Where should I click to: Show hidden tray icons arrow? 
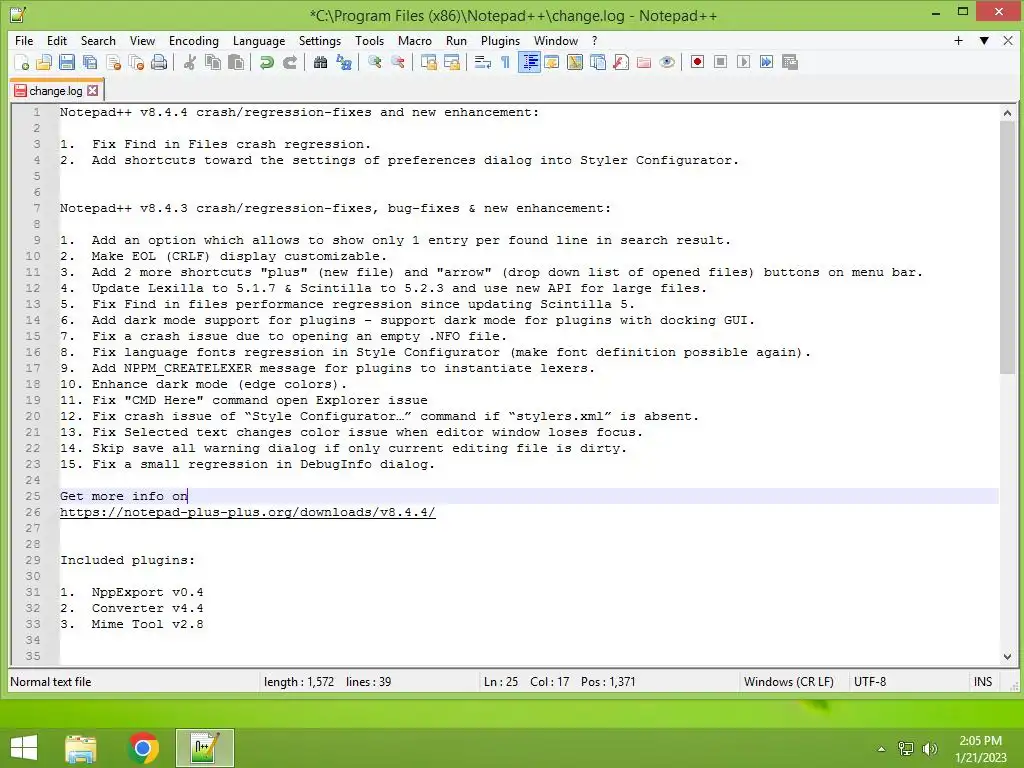881,748
